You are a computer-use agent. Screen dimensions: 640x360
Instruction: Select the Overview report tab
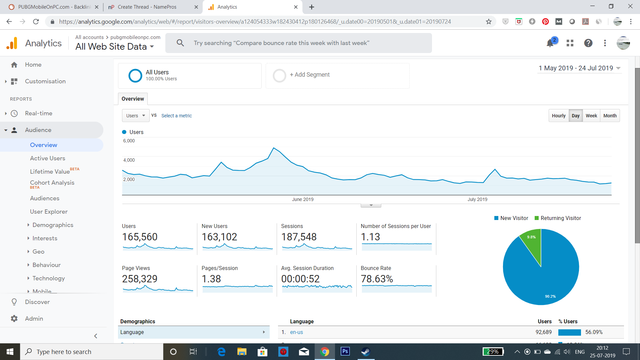click(x=133, y=99)
